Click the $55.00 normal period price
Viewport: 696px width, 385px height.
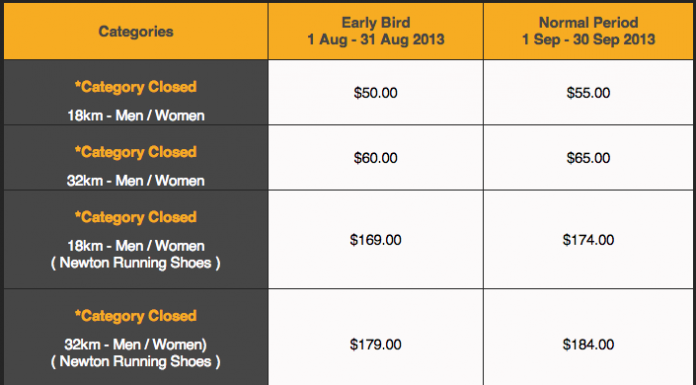588,93
